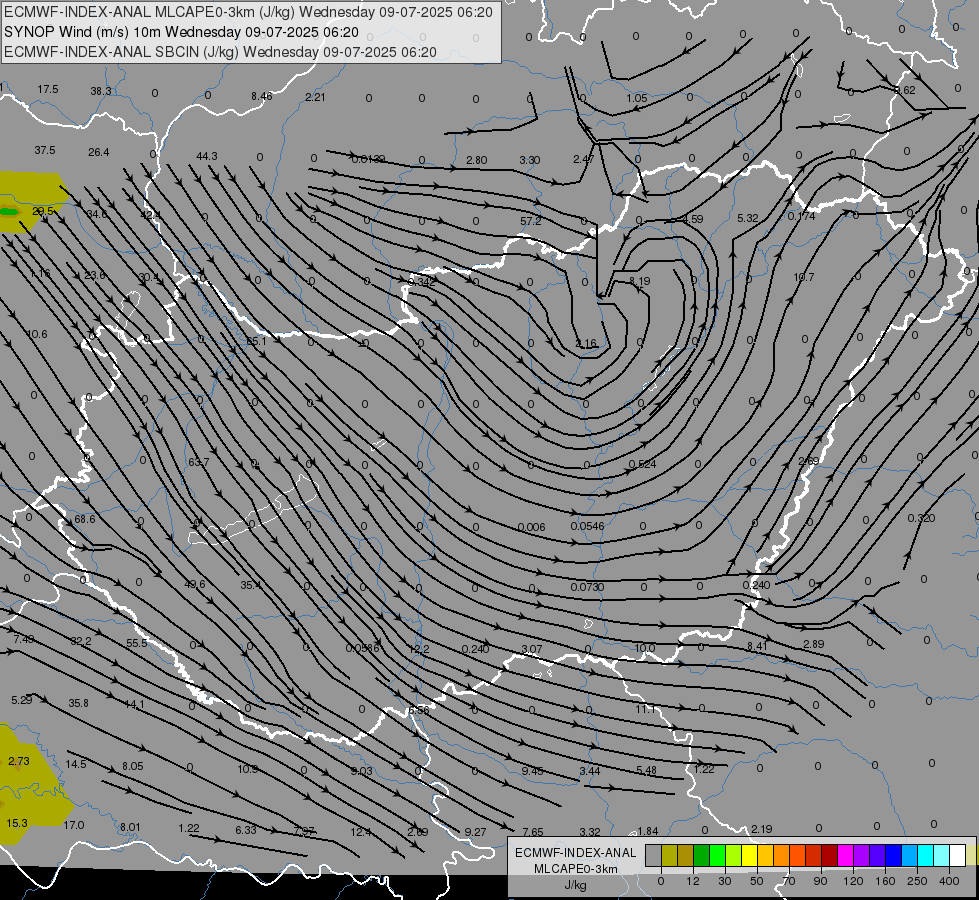Click the map value 1.84
Screen dimensions: 979x900
click(x=647, y=831)
